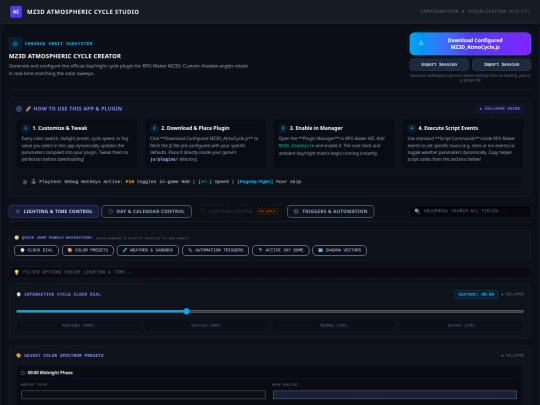Open the Triggers & Automation tab
Image resolution: width=540 pixels, height=405 pixels.
[x=331, y=211]
